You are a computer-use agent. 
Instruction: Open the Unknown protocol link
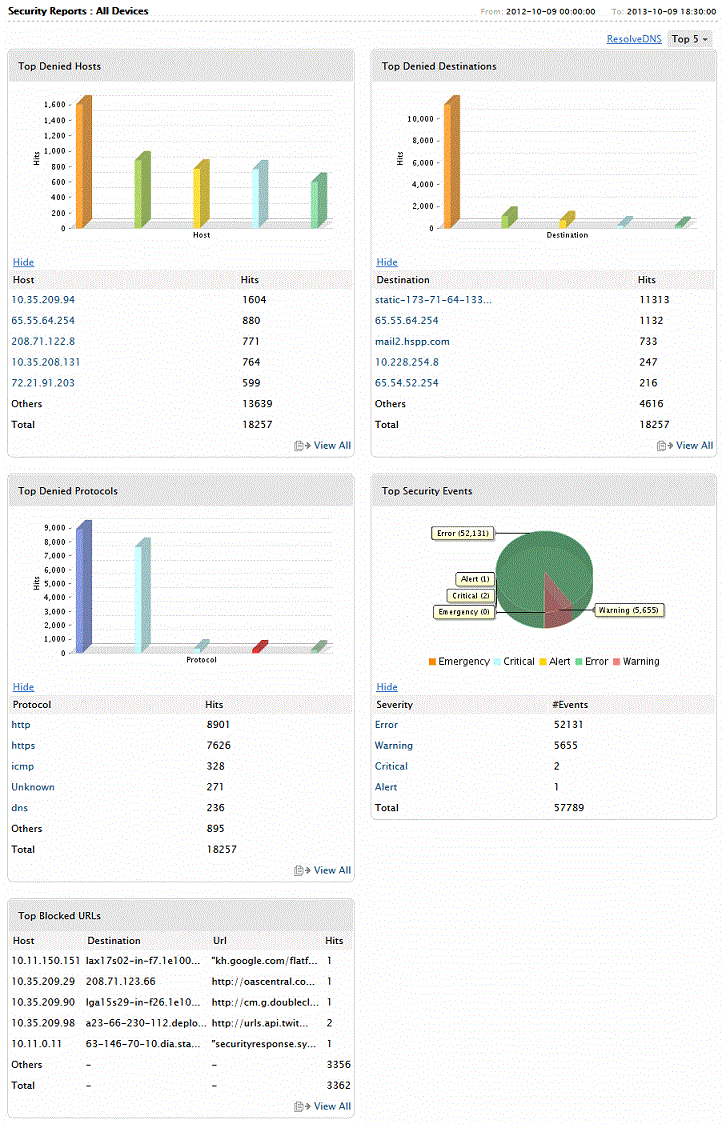coord(33,787)
